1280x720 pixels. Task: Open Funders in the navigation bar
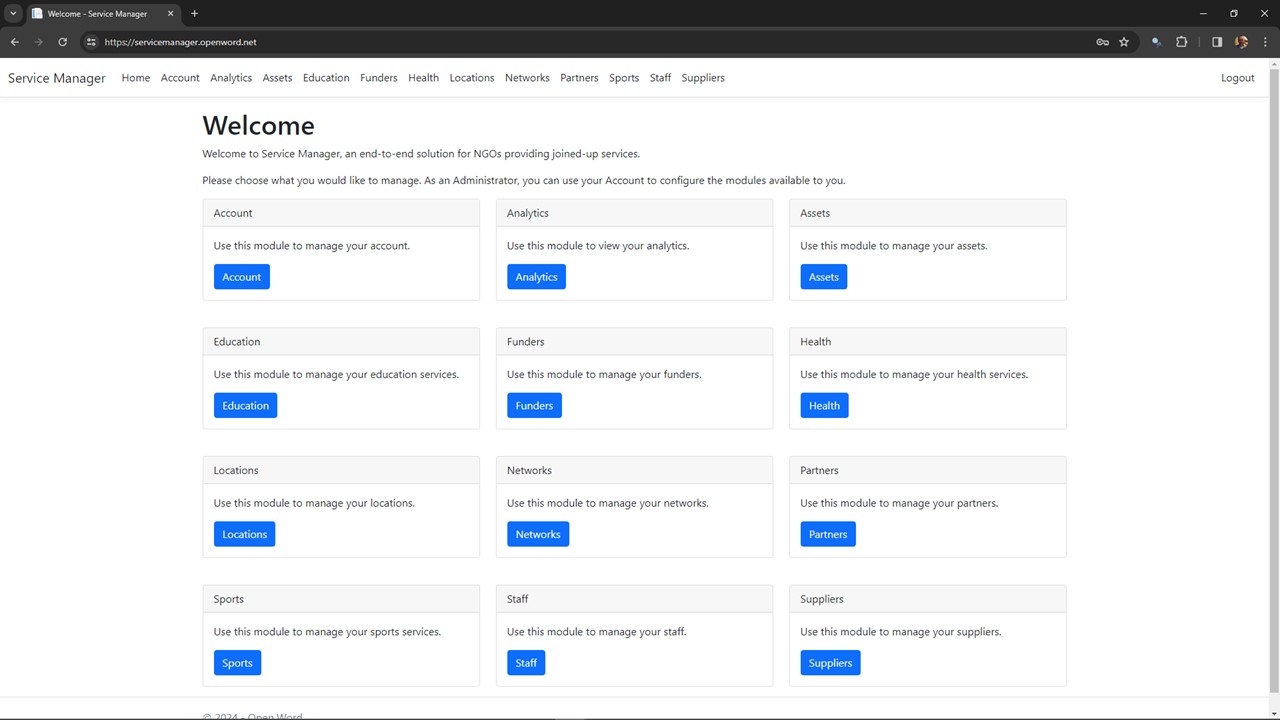[379, 78]
